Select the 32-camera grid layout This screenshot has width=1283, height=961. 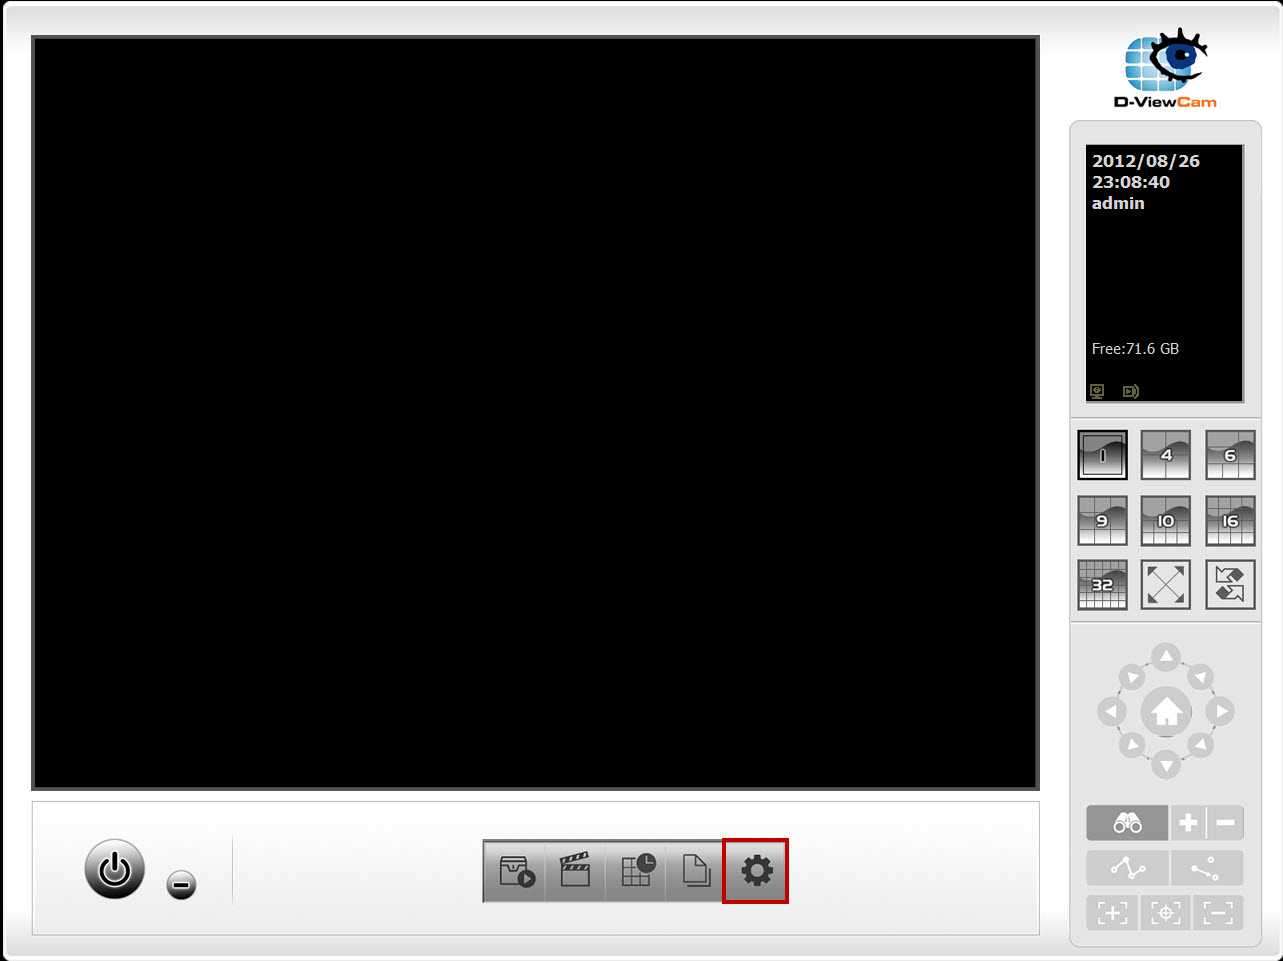tap(1102, 585)
